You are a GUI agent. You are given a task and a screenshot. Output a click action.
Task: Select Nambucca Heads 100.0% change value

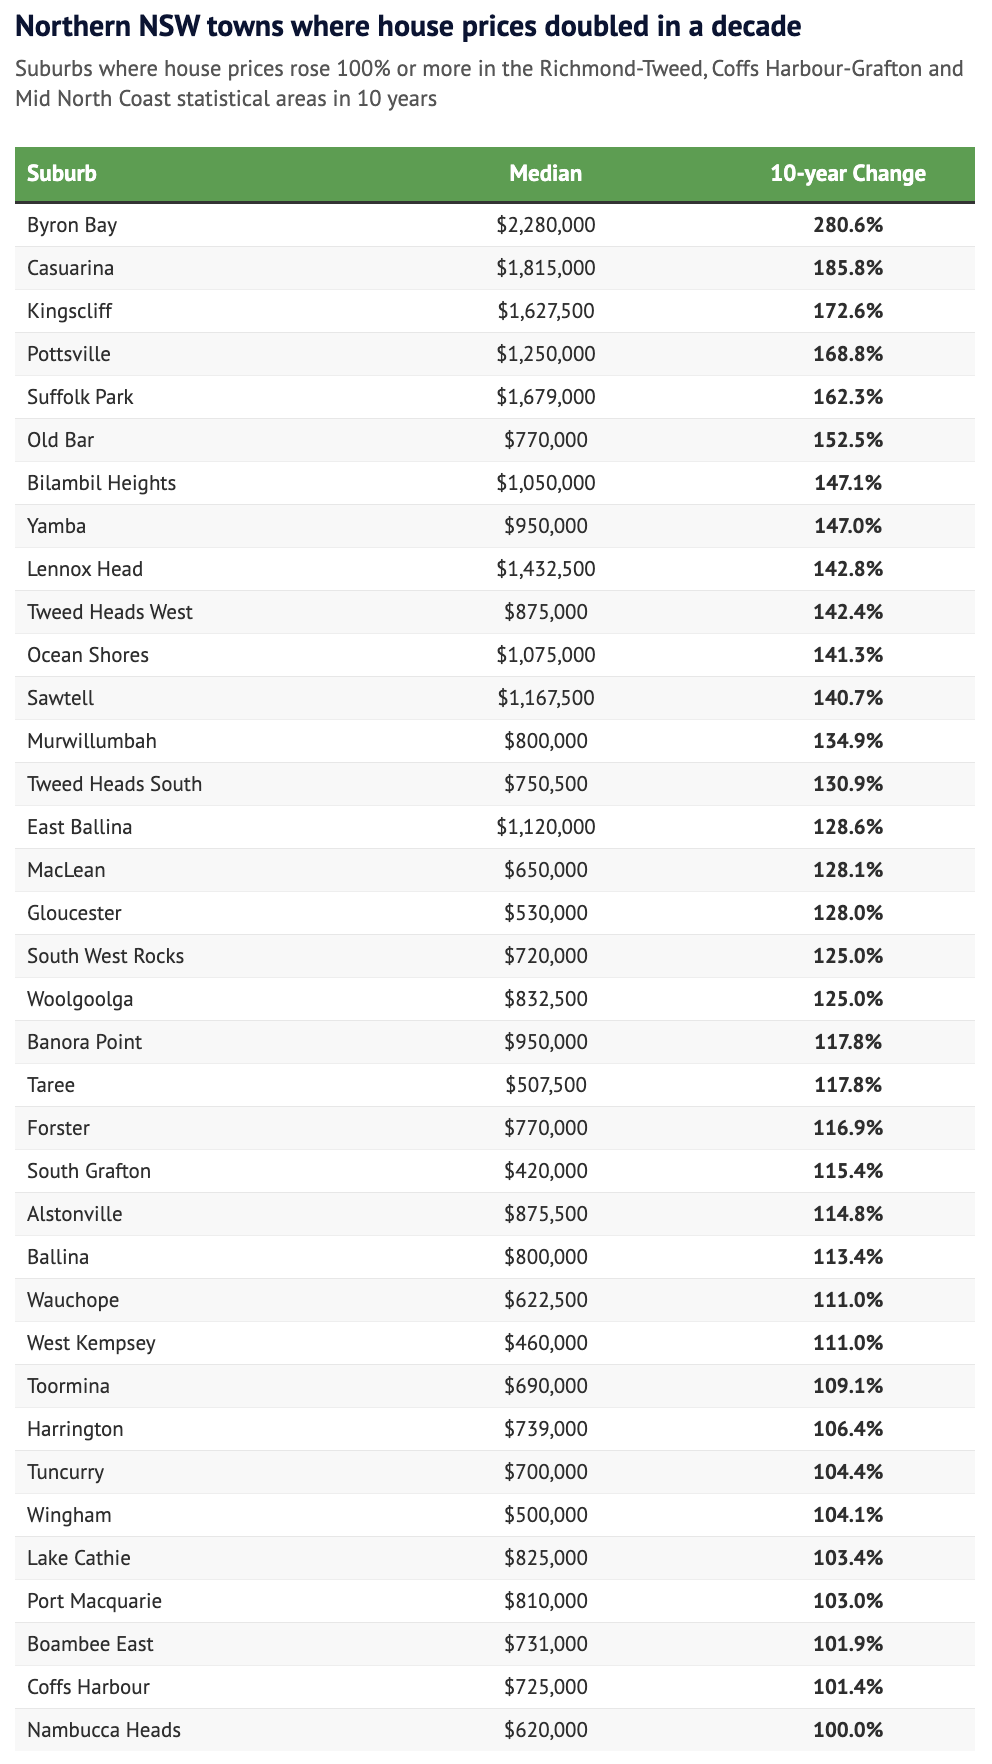[x=847, y=1730]
